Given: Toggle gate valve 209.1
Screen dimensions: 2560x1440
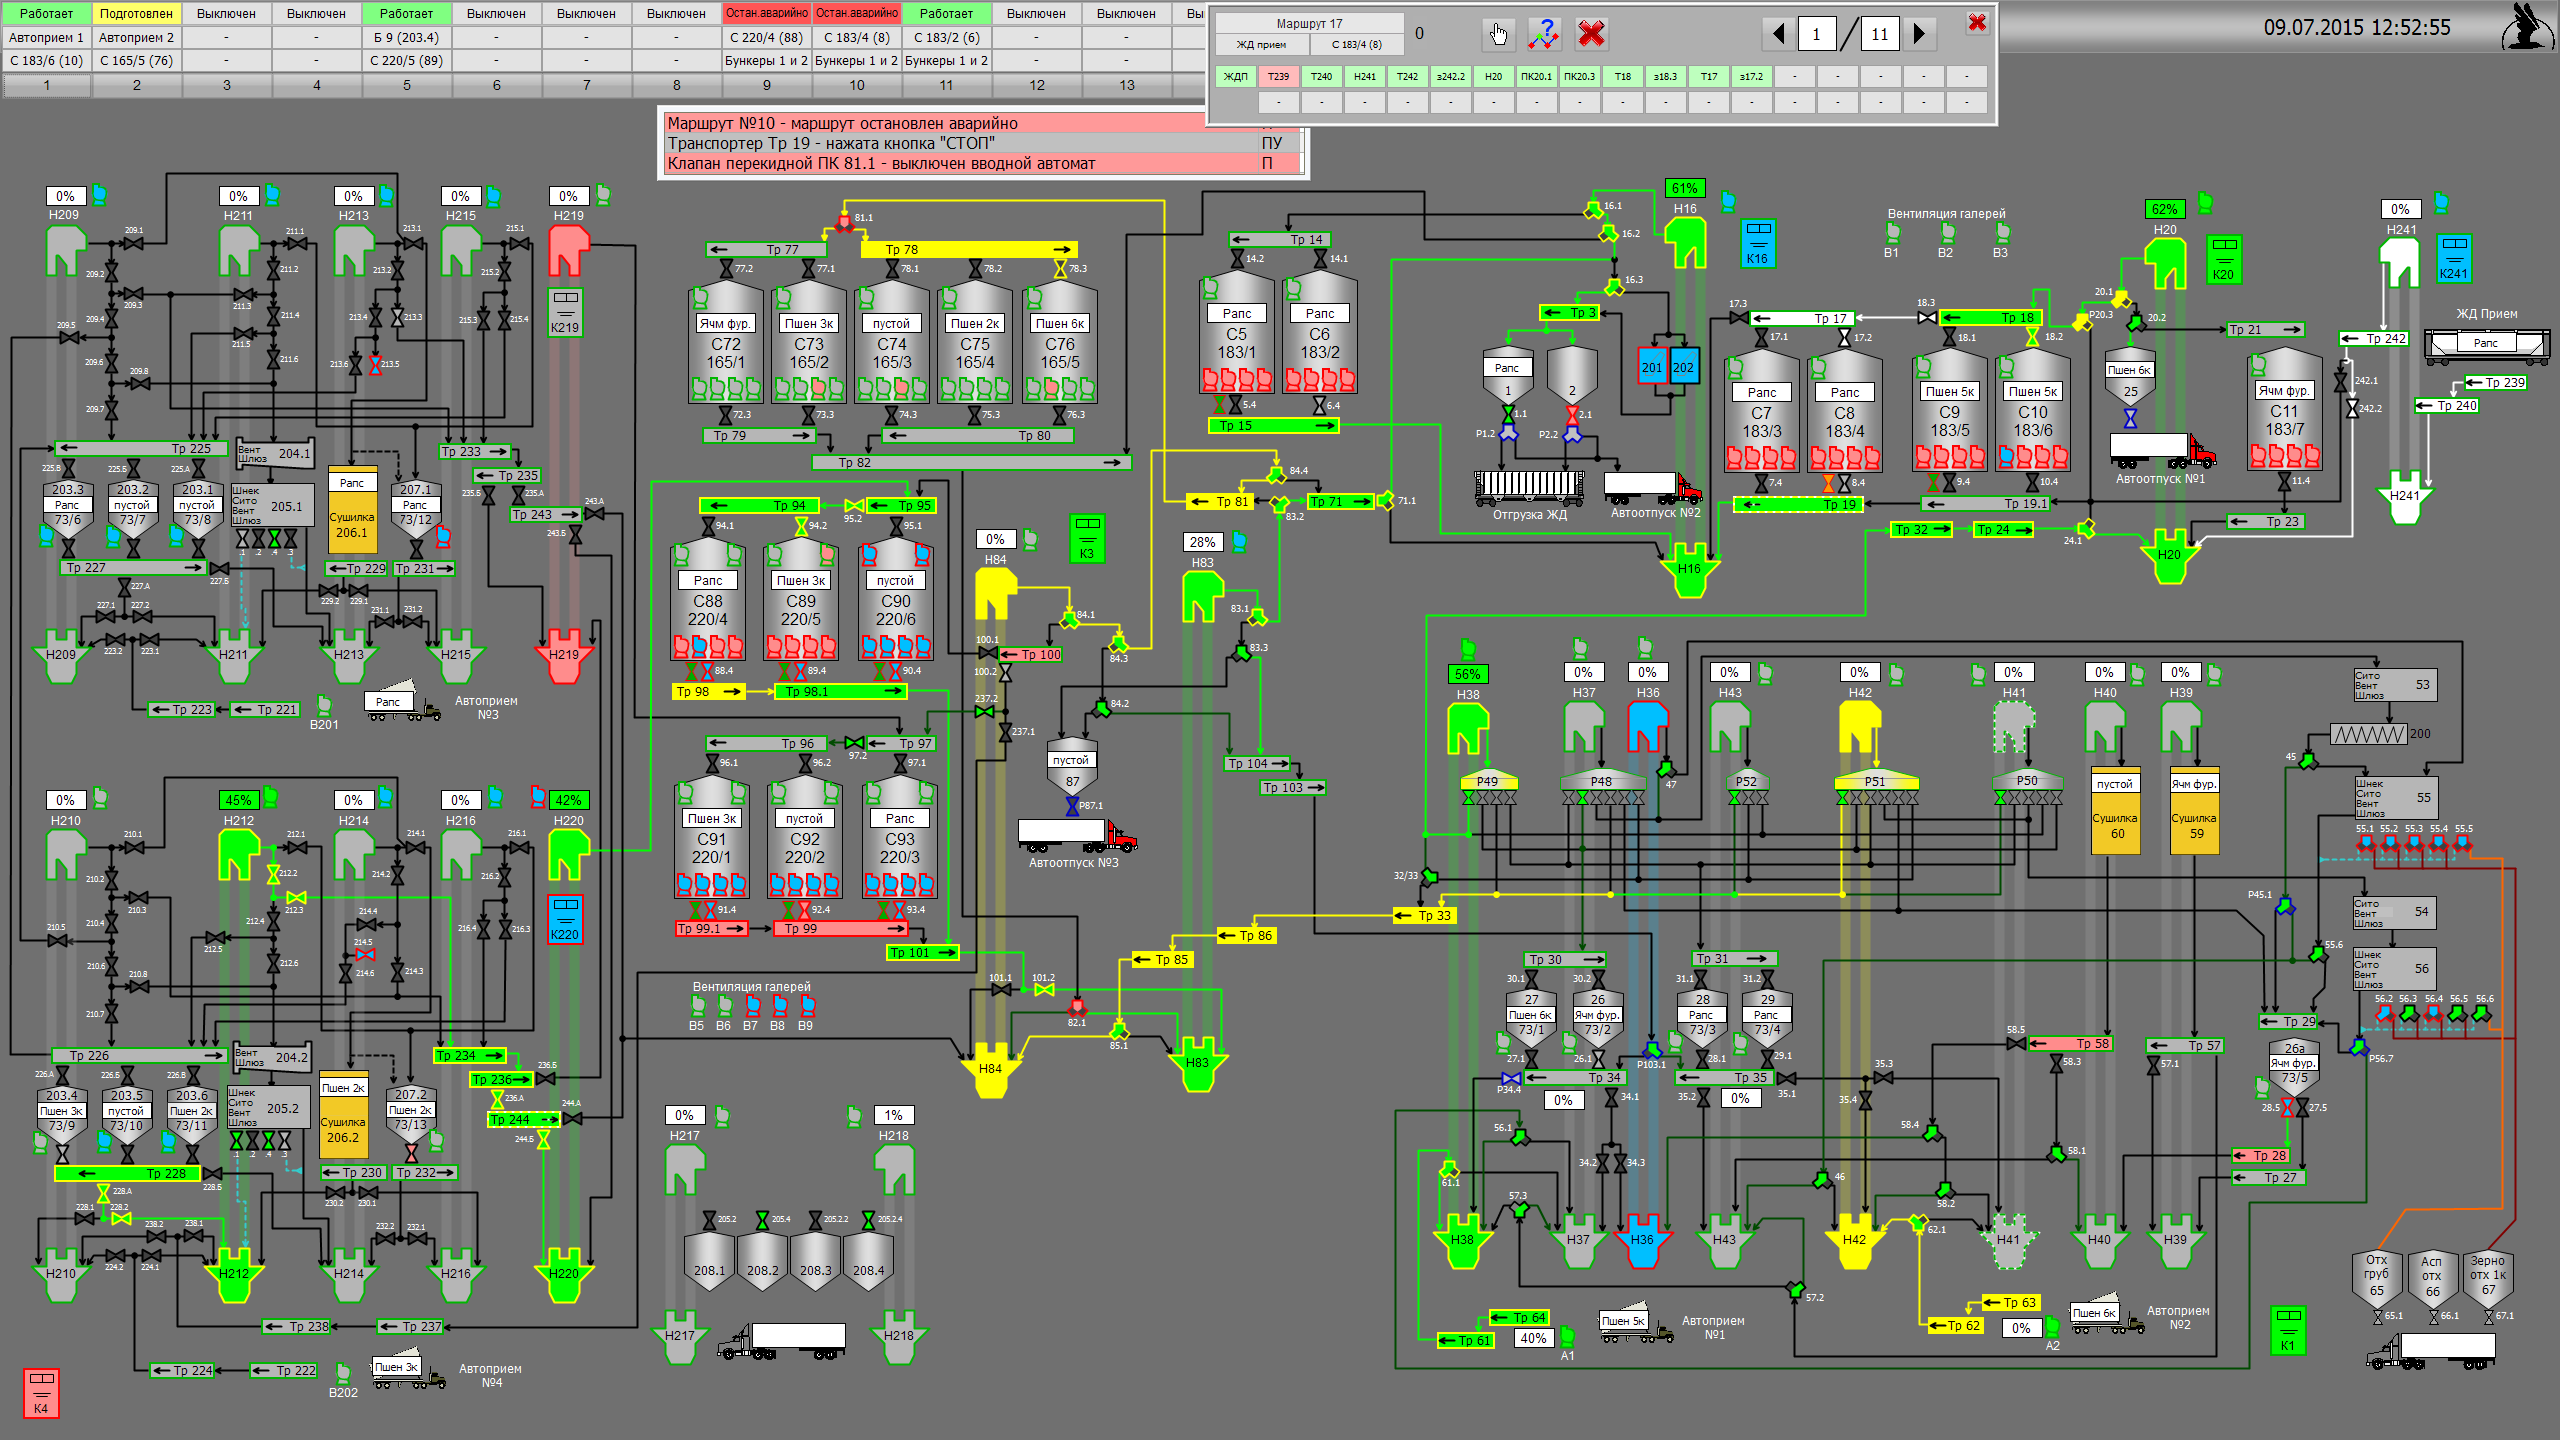Looking at the screenshot, I should coord(134,243).
